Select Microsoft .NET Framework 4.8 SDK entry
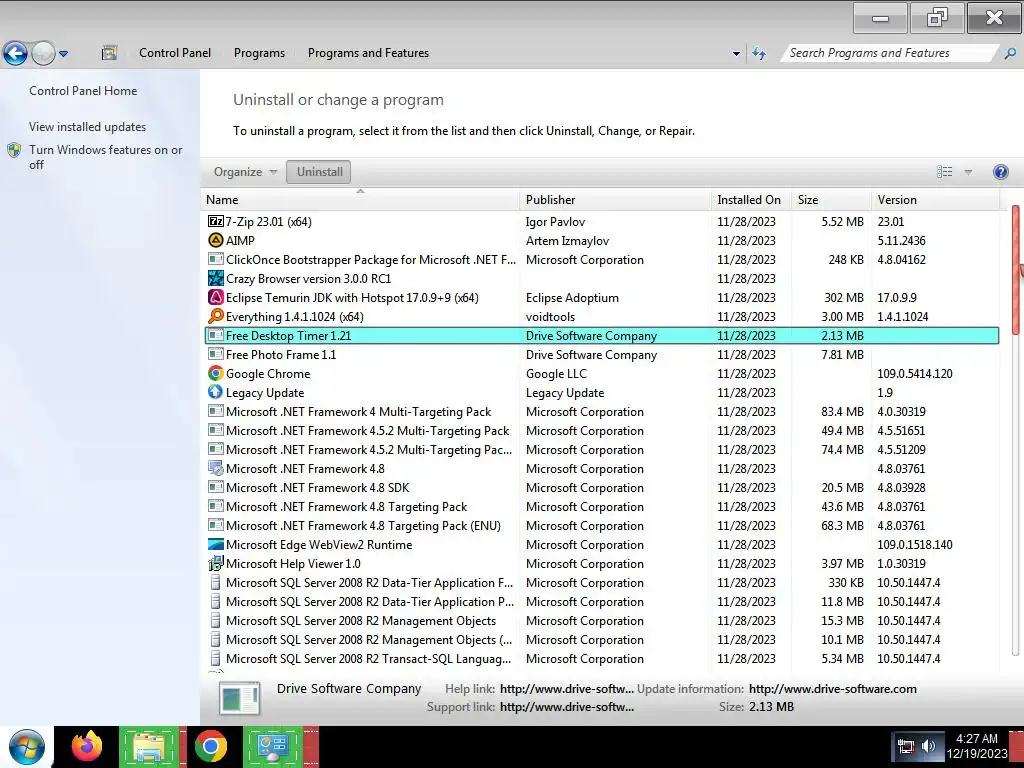 pos(601,488)
